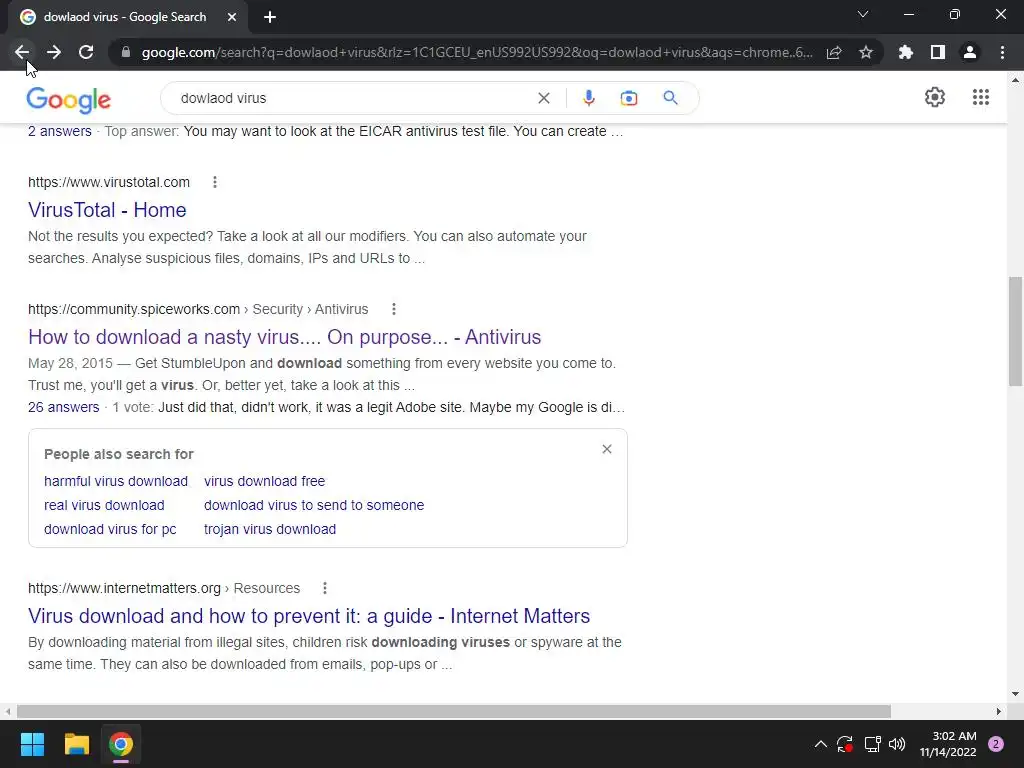The width and height of the screenshot is (1024, 768).
Task: Click the '2 answers' link
Action: [x=59, y=131]
